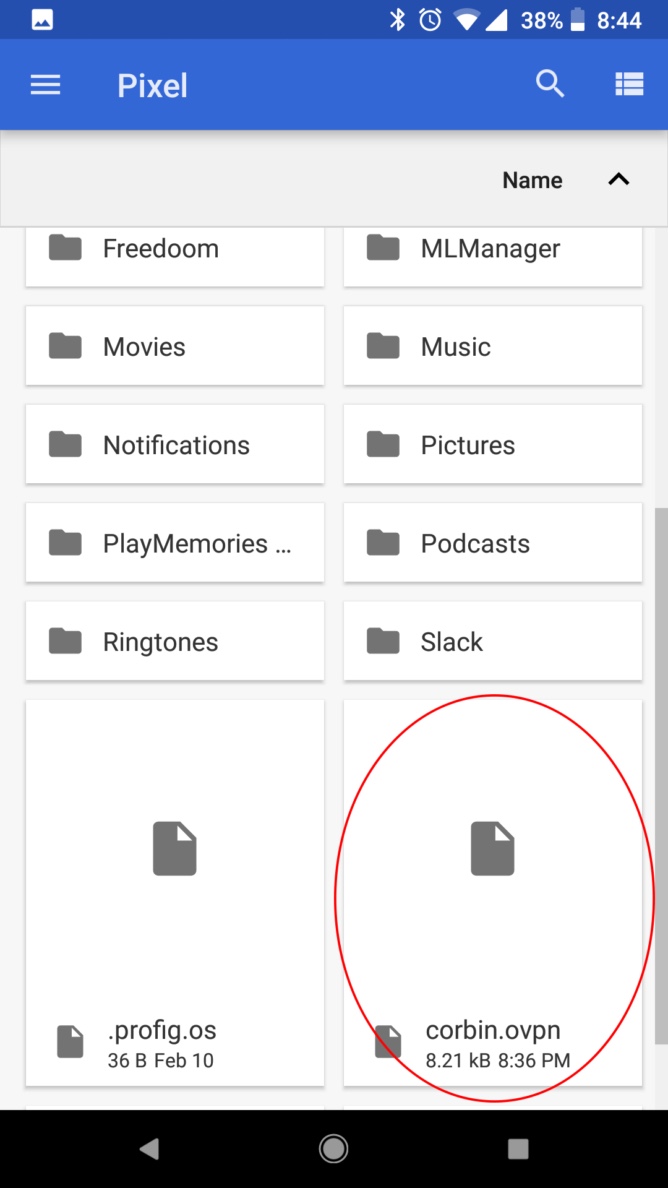This screenshot has width=668, height=1188.
Task: Sort files by Name header
Action: [x=532, y=180]
